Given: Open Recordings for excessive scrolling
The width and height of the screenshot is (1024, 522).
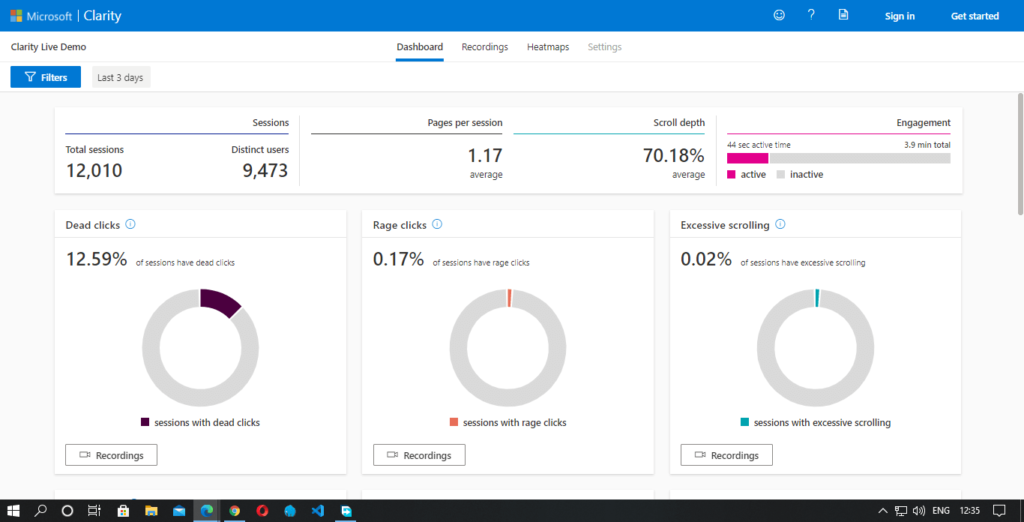Looking at the screenshot, I should coord(727,455).
